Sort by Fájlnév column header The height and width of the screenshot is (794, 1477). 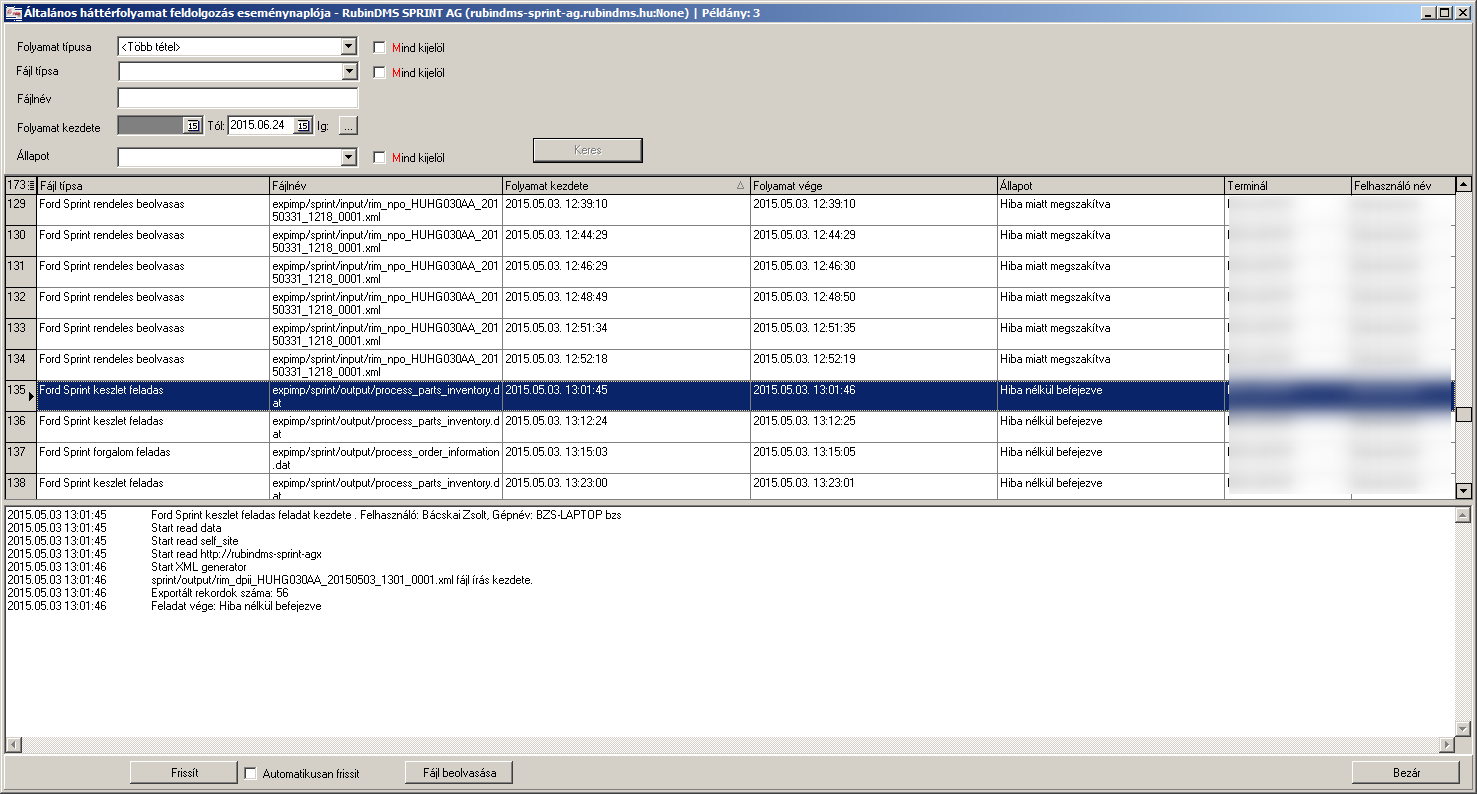(386, 186)
